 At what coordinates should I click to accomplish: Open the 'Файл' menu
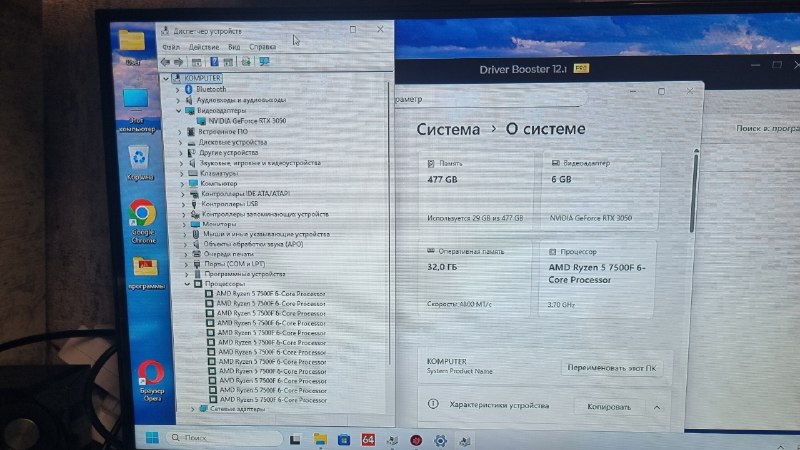click(x=170, y=47)
